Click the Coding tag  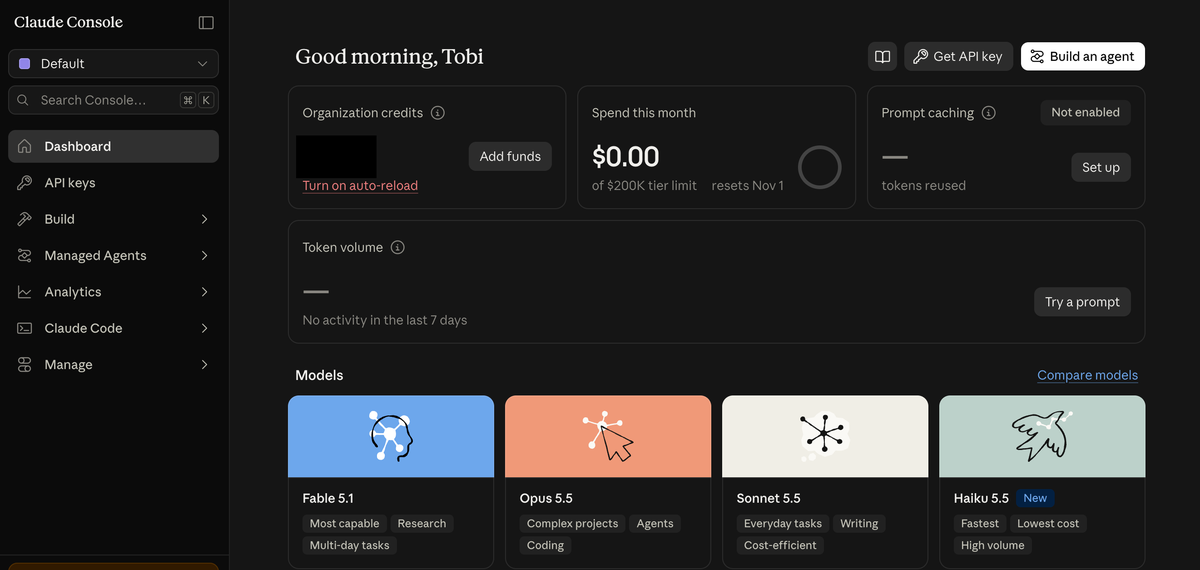(x=545, y=545)
